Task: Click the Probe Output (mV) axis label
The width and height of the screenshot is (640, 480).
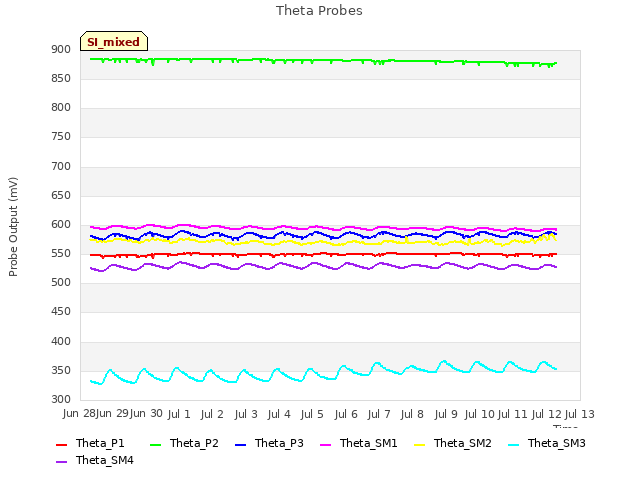Action: (x=13, y=227)
